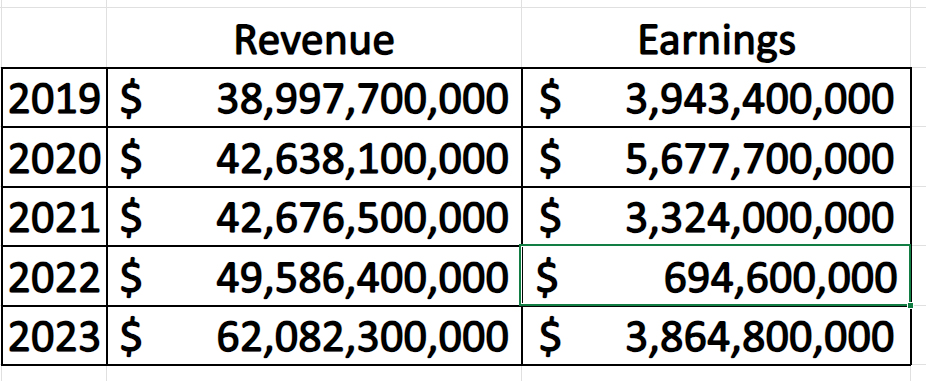Select revenue value 38,997,700,000
This screenshot has width=926, height=381.
coord(314,97)
